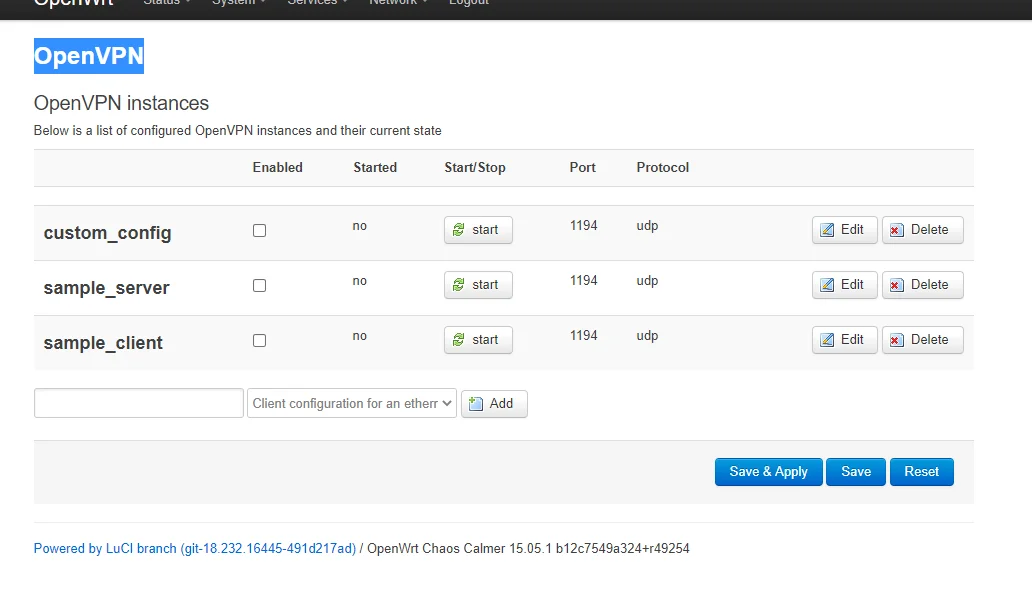Start the custom_config OpenVPN instance
The width and height of the screenshot is (1032, 595).
click(478, 230)
